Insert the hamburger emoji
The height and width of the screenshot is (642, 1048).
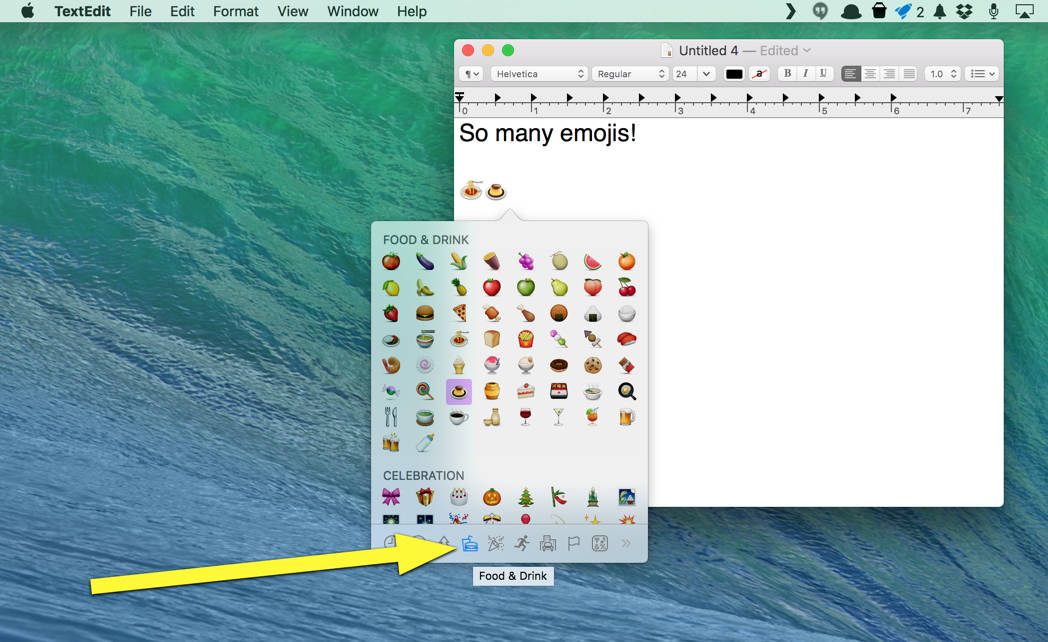coord(425,314)
